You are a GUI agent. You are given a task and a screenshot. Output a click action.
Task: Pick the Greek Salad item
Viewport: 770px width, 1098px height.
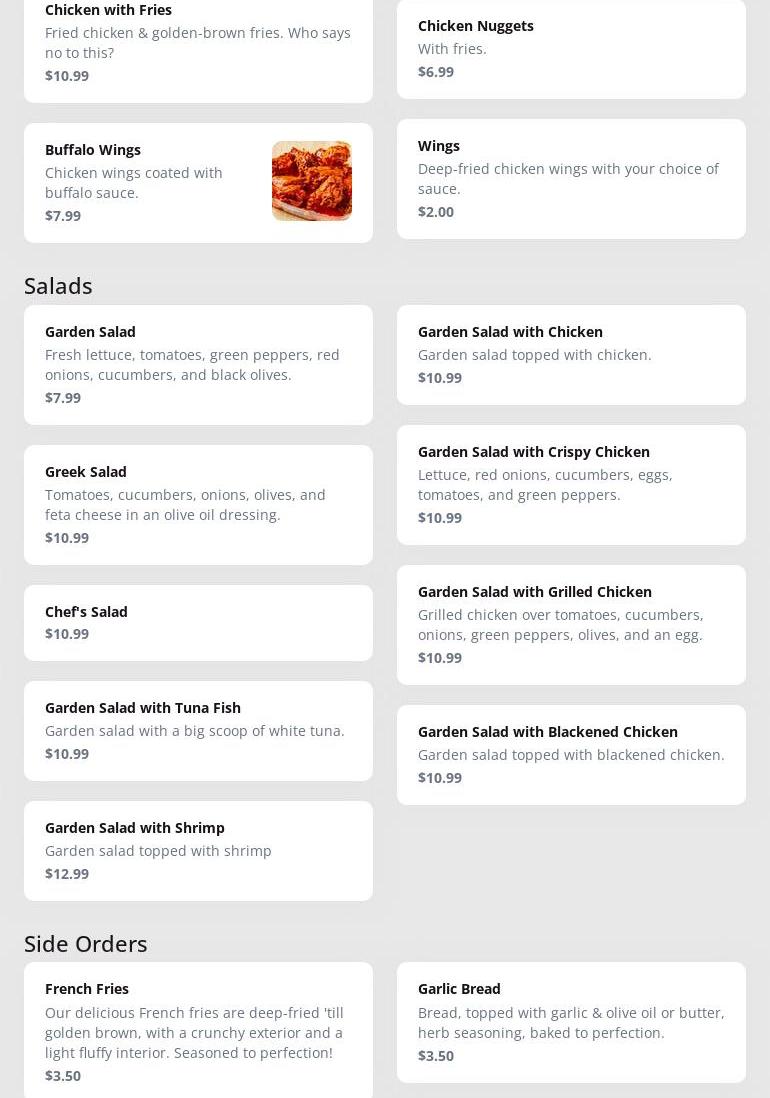(198, 504)
